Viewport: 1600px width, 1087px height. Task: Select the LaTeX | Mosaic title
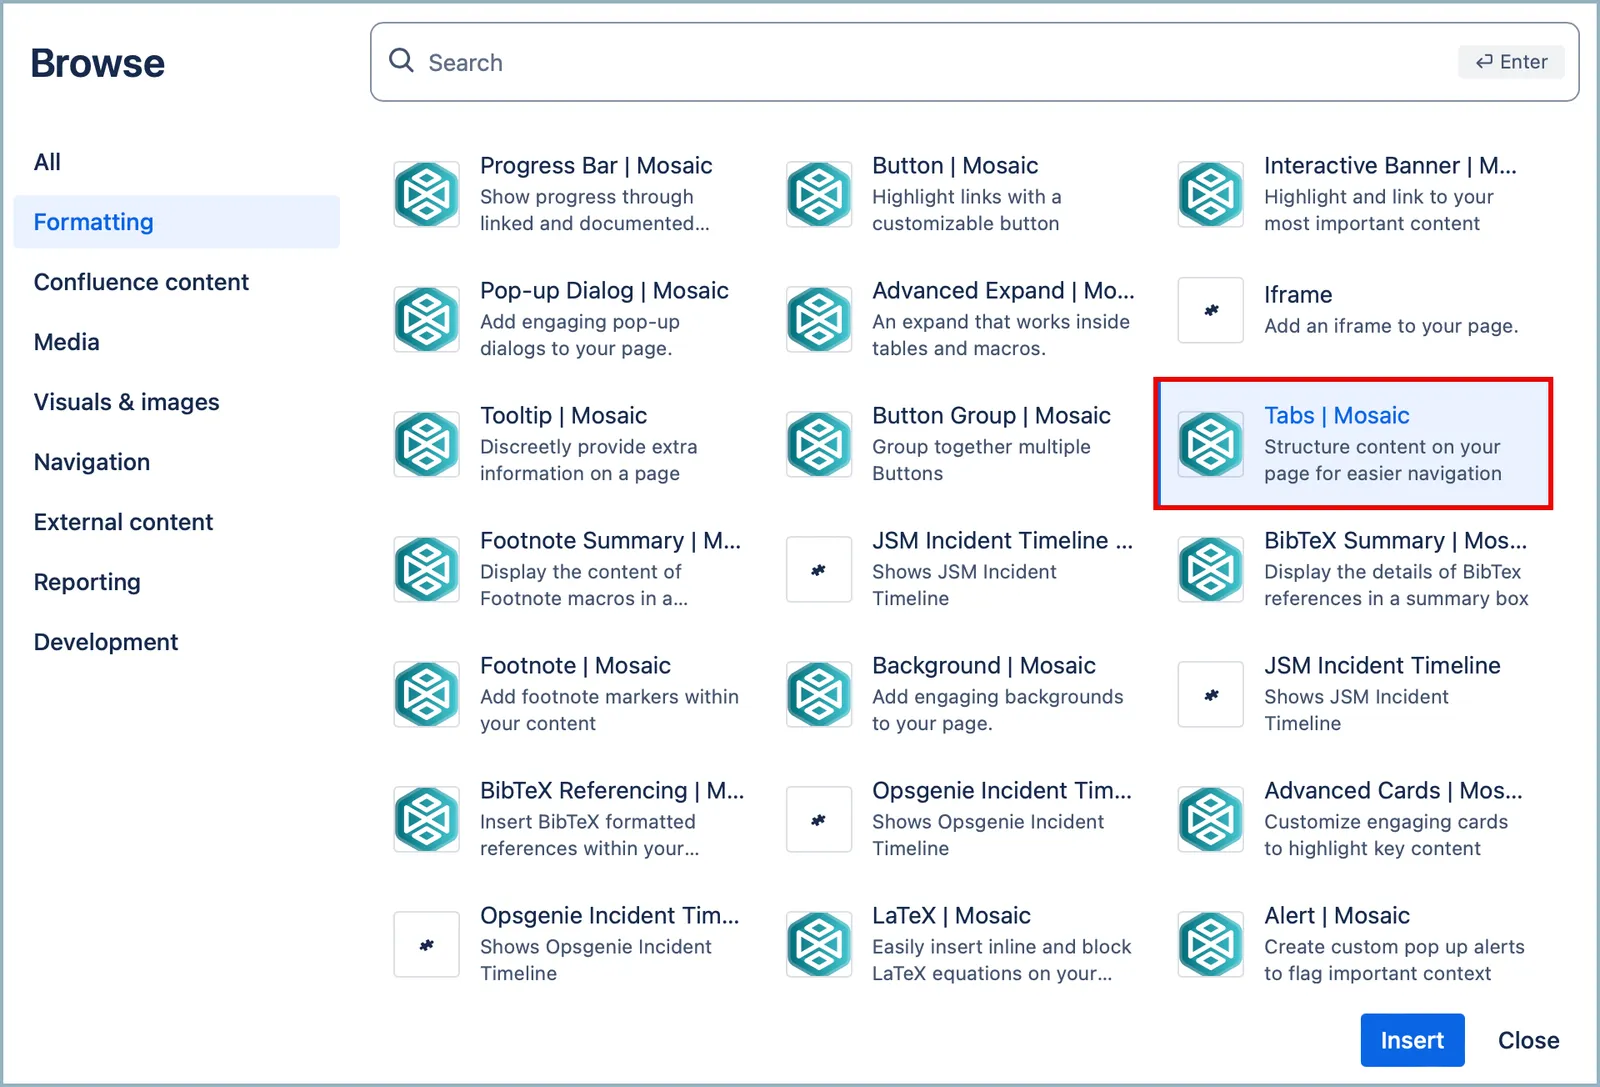951,915
